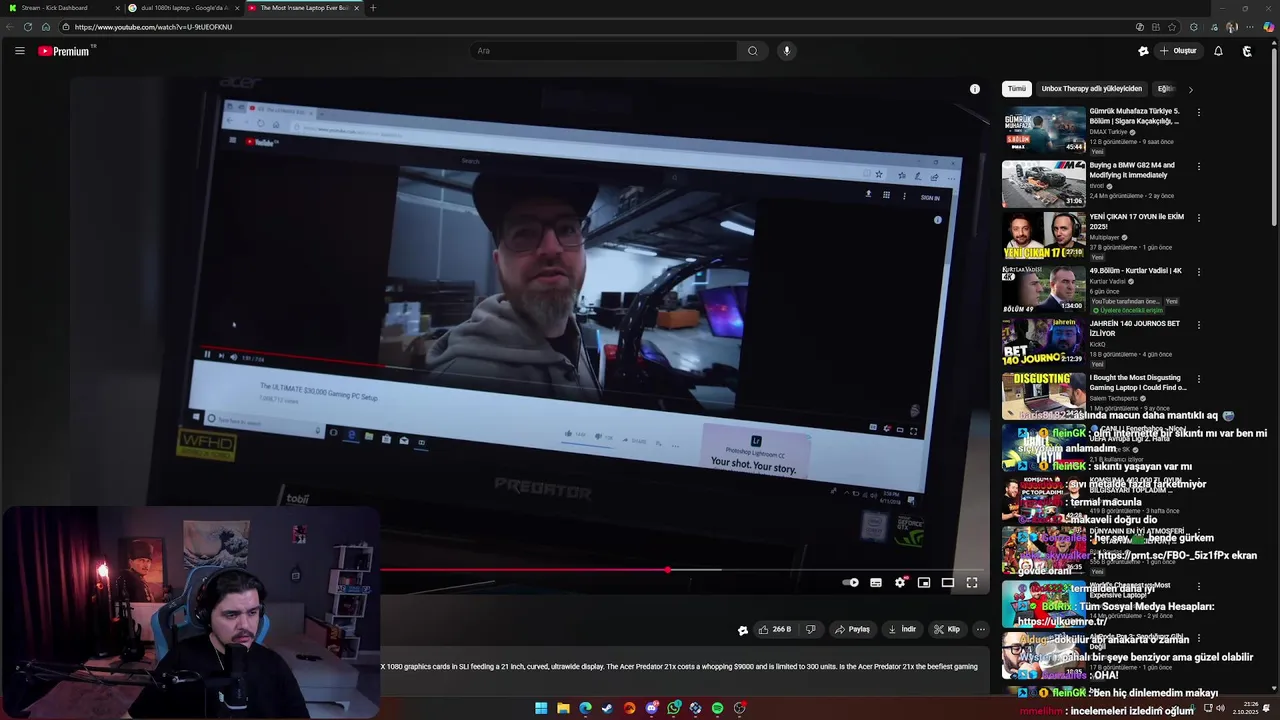
Task: Open Spotify from taskbar
Action: (717, 708)
